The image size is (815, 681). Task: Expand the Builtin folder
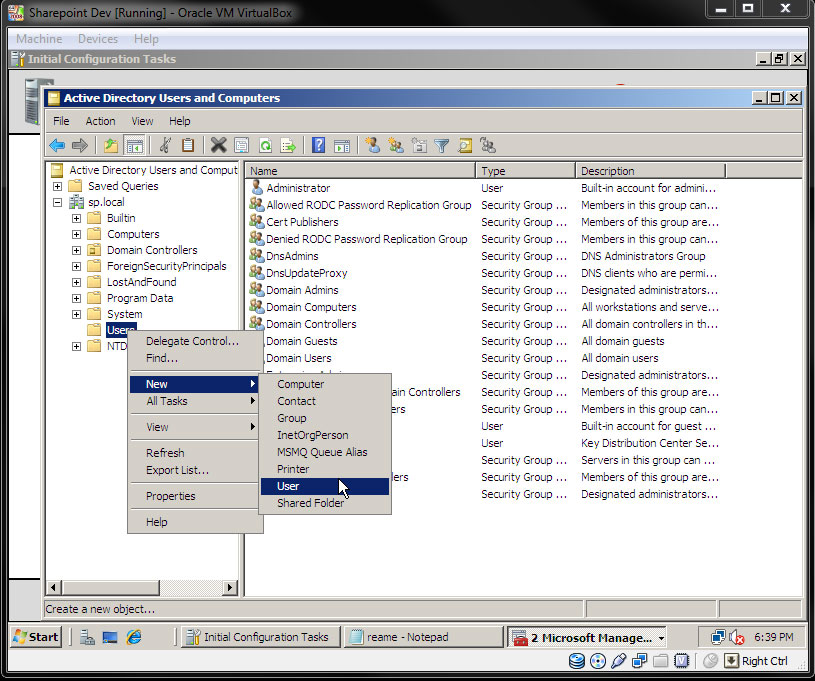pos(76,218)
